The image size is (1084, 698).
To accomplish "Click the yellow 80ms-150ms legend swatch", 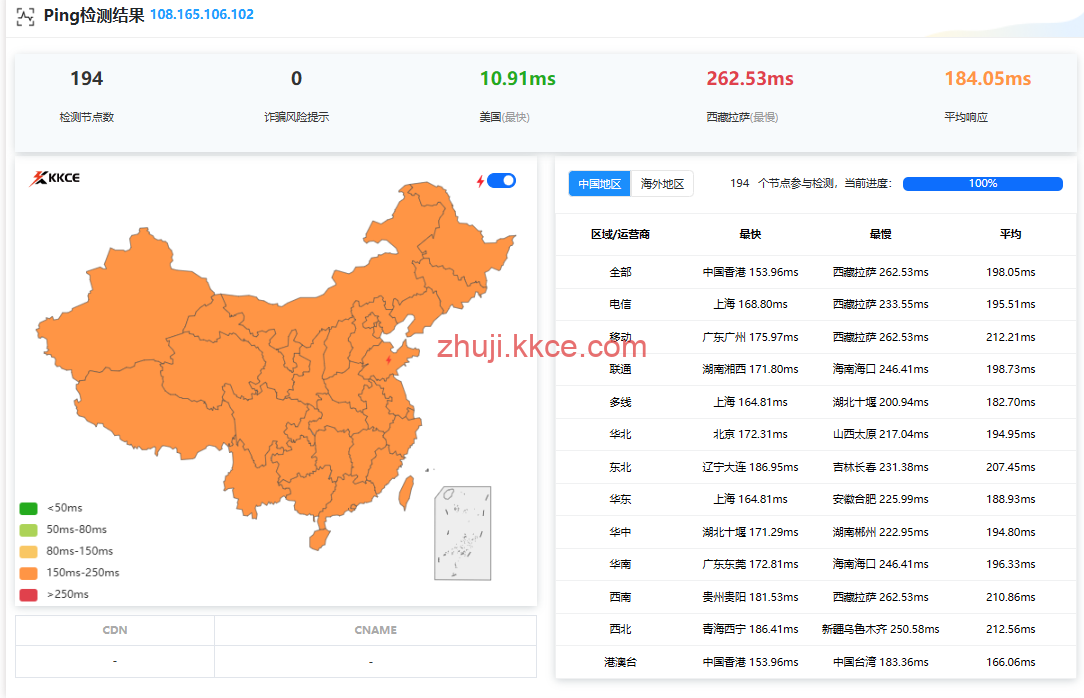I will tap(28, 551).
